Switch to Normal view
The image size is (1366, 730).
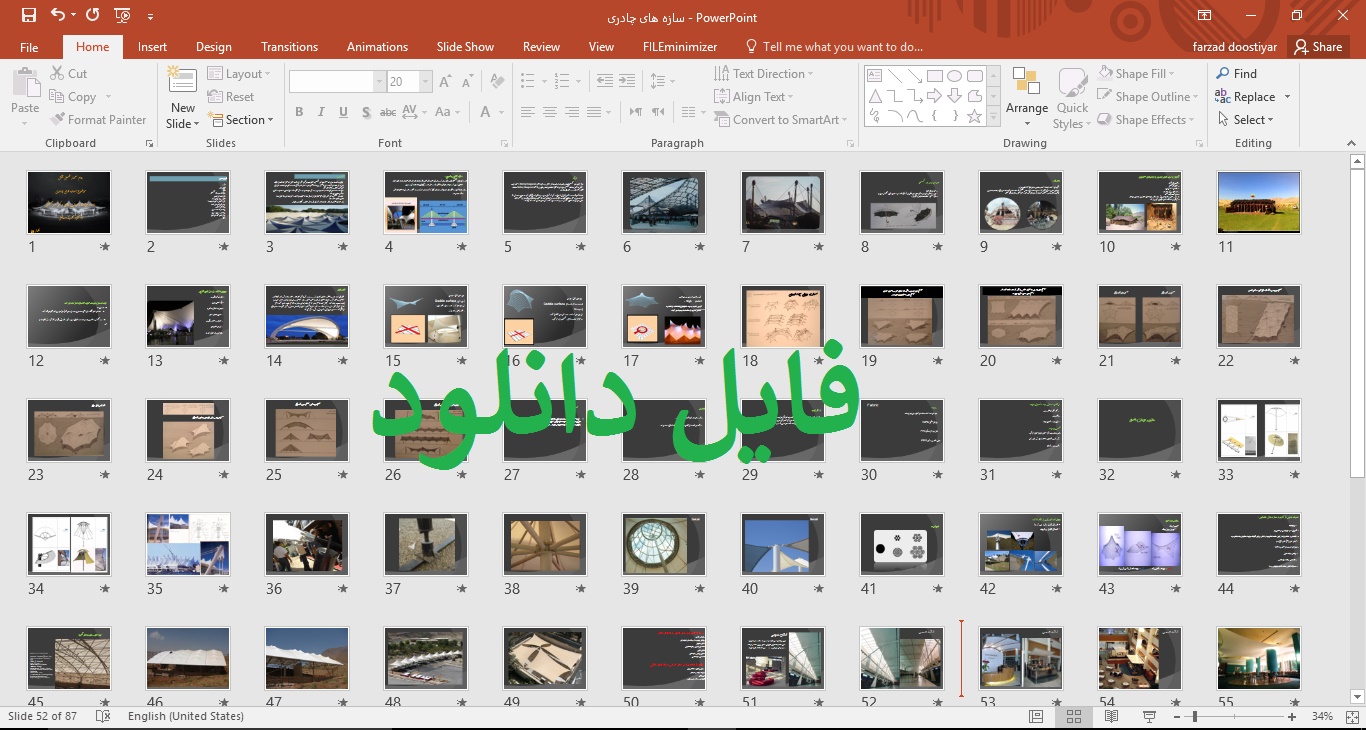coord(1037,717)
